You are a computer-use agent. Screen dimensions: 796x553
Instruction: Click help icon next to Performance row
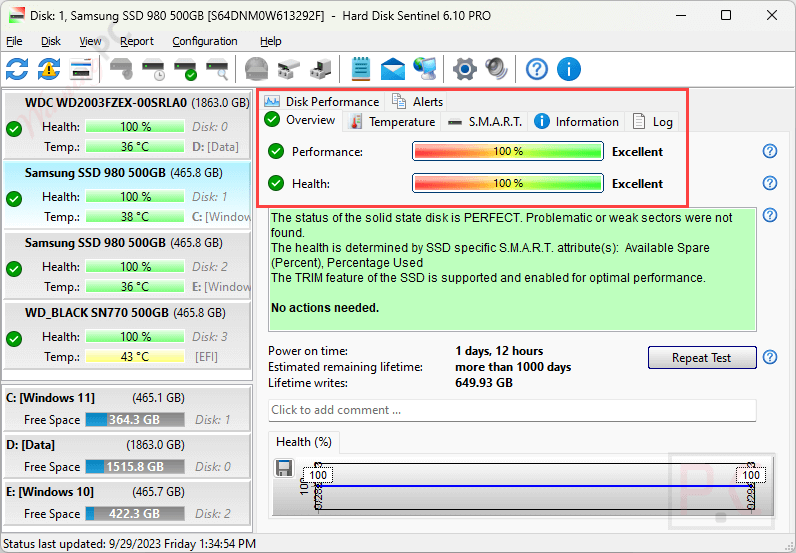770,151
